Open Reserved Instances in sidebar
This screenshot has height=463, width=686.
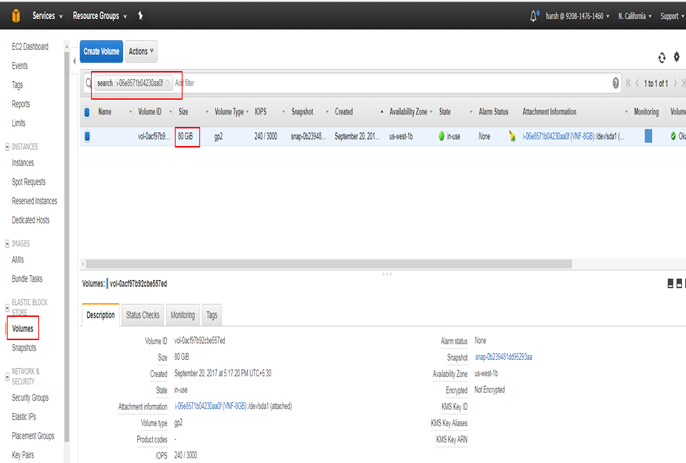click(34, 201)
